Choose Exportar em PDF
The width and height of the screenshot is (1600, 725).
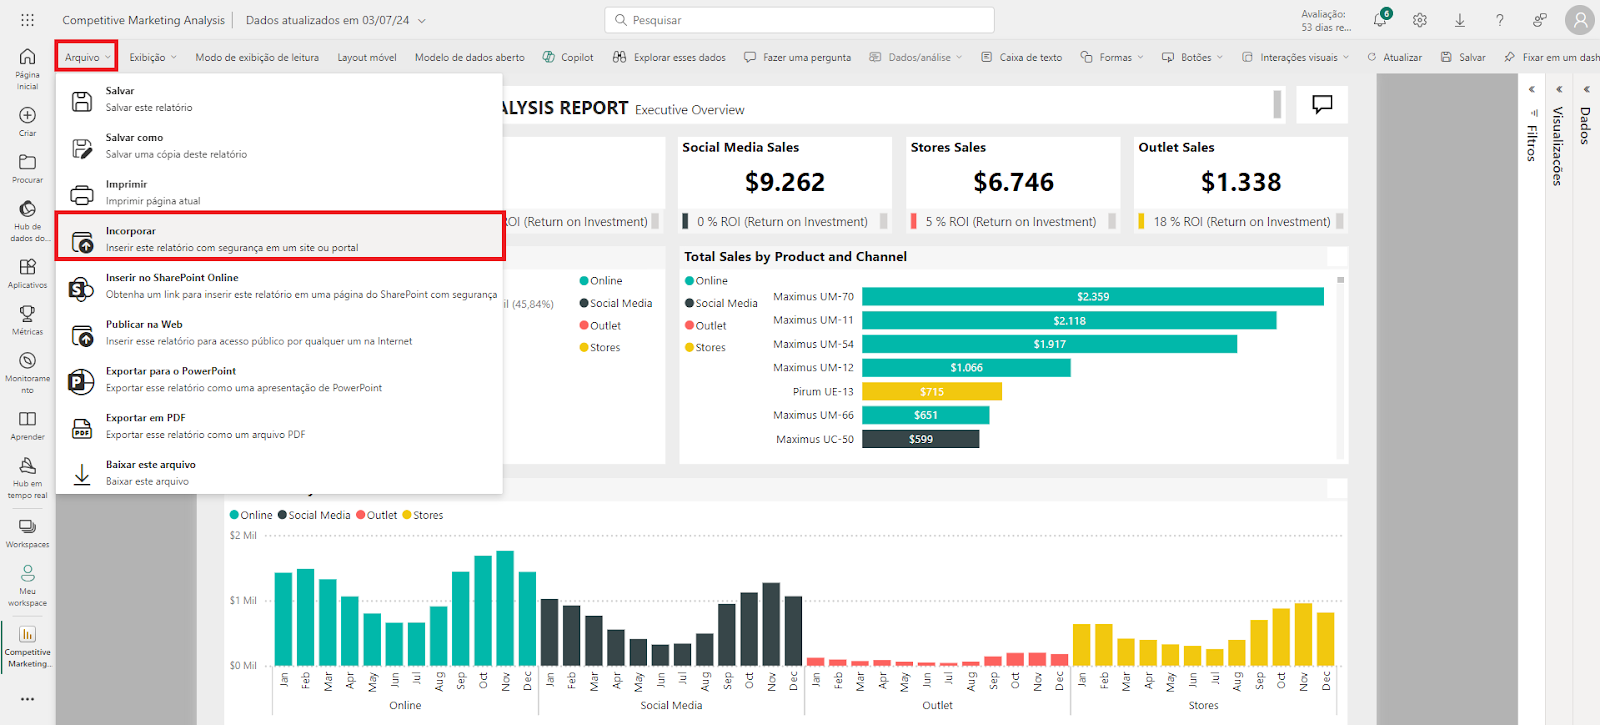point(279,425)
